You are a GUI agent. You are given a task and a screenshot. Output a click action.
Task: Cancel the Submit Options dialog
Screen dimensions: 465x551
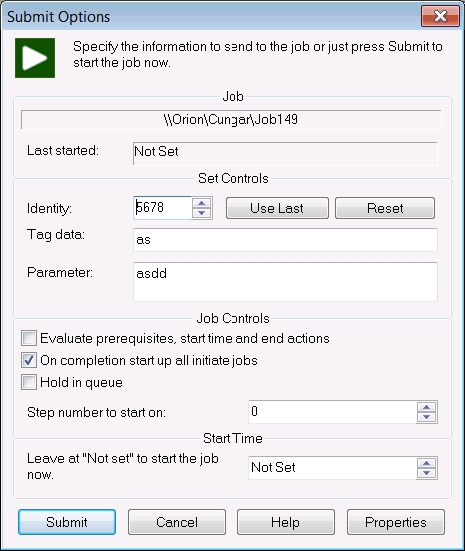point(177,522)
